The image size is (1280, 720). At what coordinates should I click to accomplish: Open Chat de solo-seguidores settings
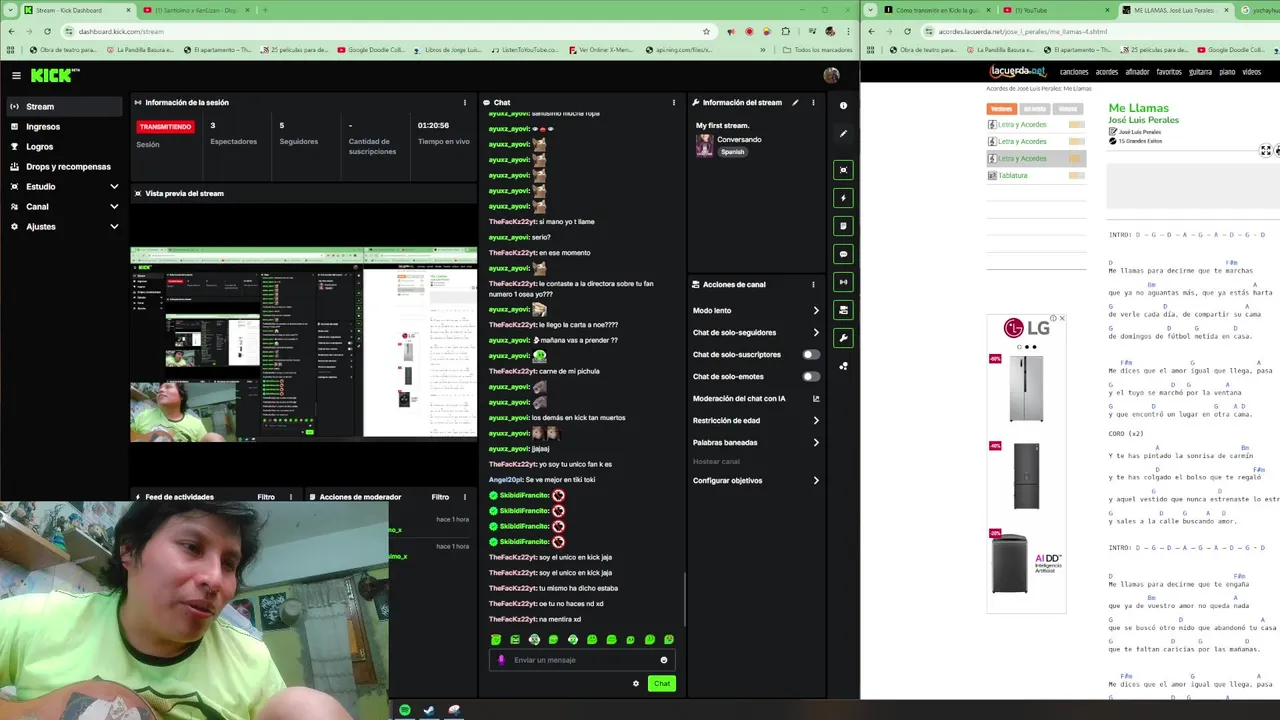point(756,332)
